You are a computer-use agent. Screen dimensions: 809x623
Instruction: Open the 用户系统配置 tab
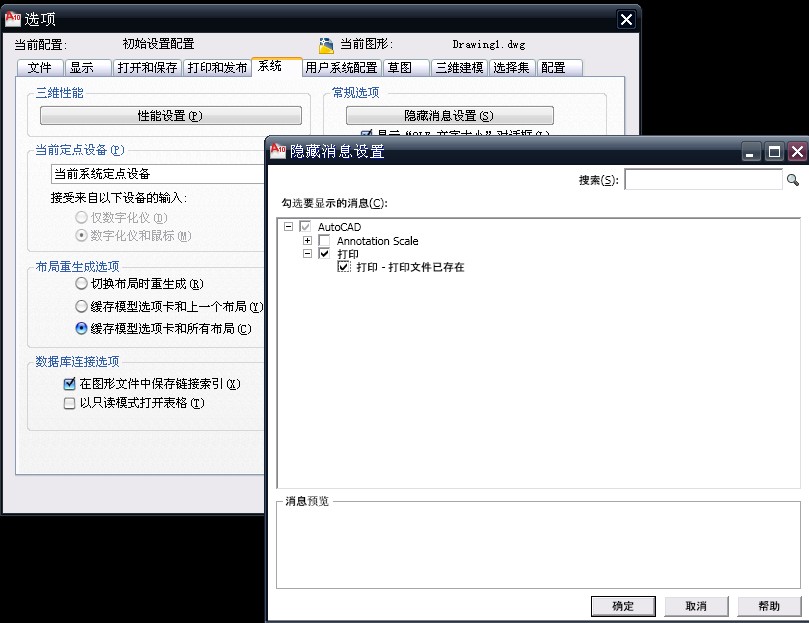coord(341,68)
